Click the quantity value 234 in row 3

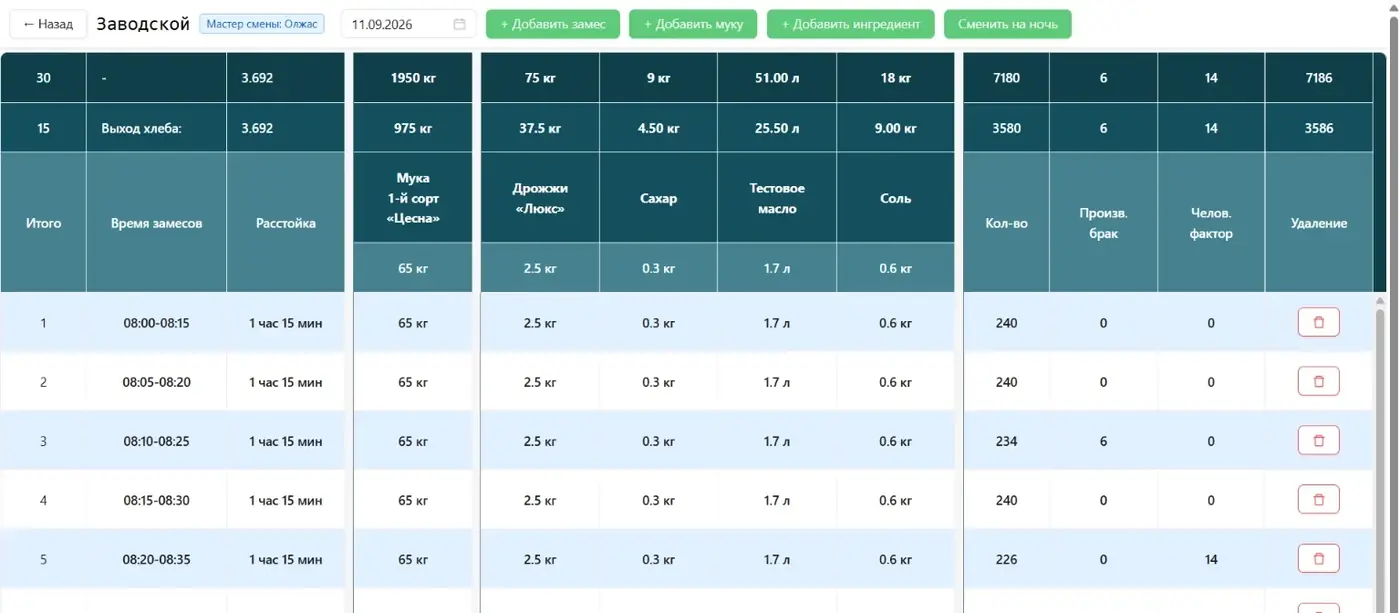pyautogui.click(x=1006, y=441)
